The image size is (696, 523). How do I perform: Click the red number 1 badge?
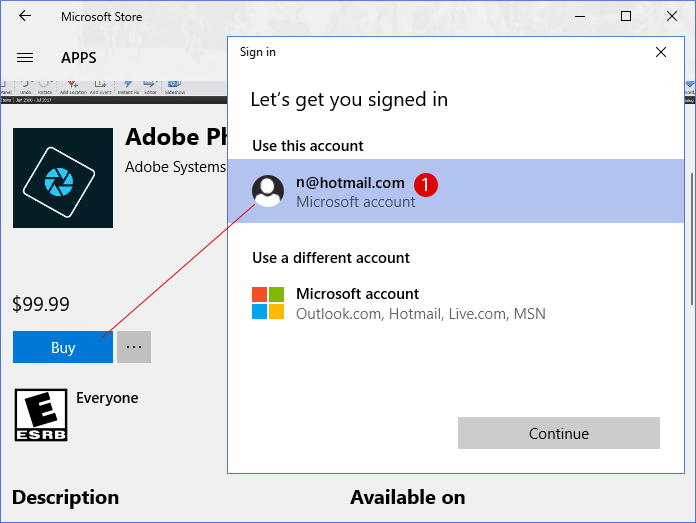pos(426,184)
